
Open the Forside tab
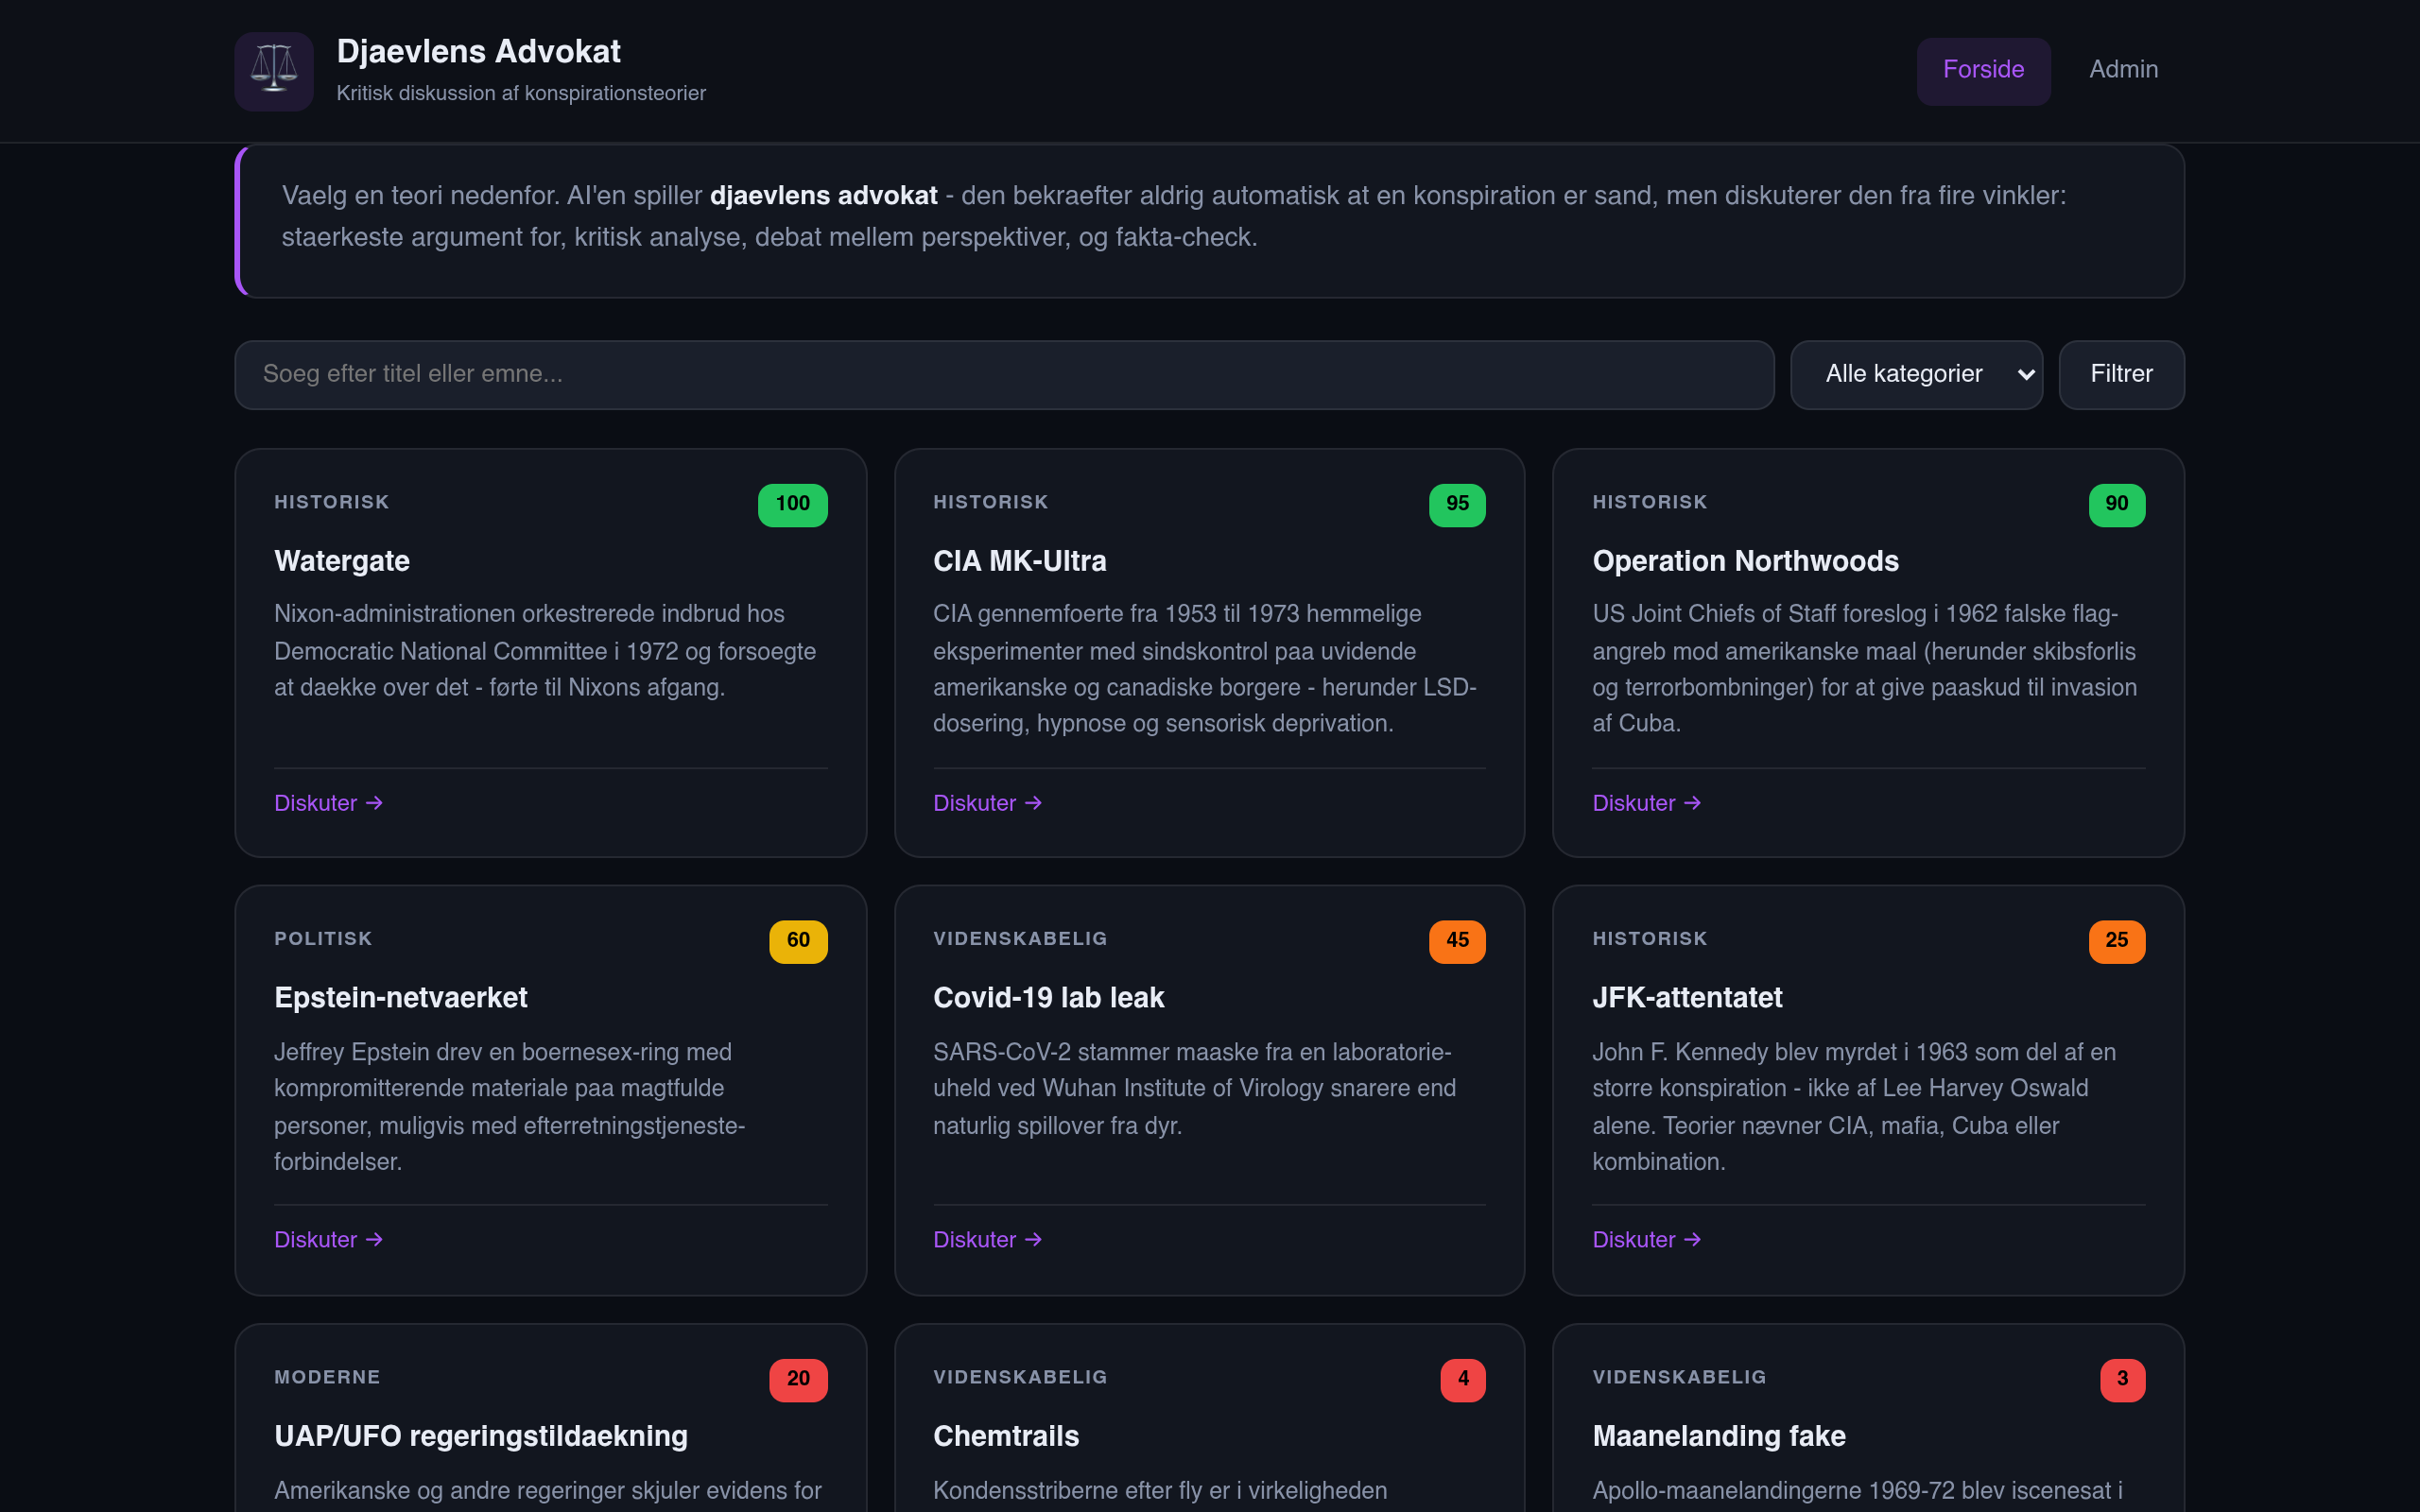1983,70
